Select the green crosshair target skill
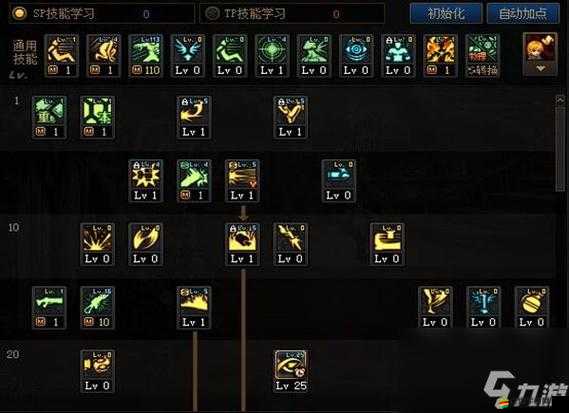The height and width of the screenshot is (413, 569). coord(272,56)
